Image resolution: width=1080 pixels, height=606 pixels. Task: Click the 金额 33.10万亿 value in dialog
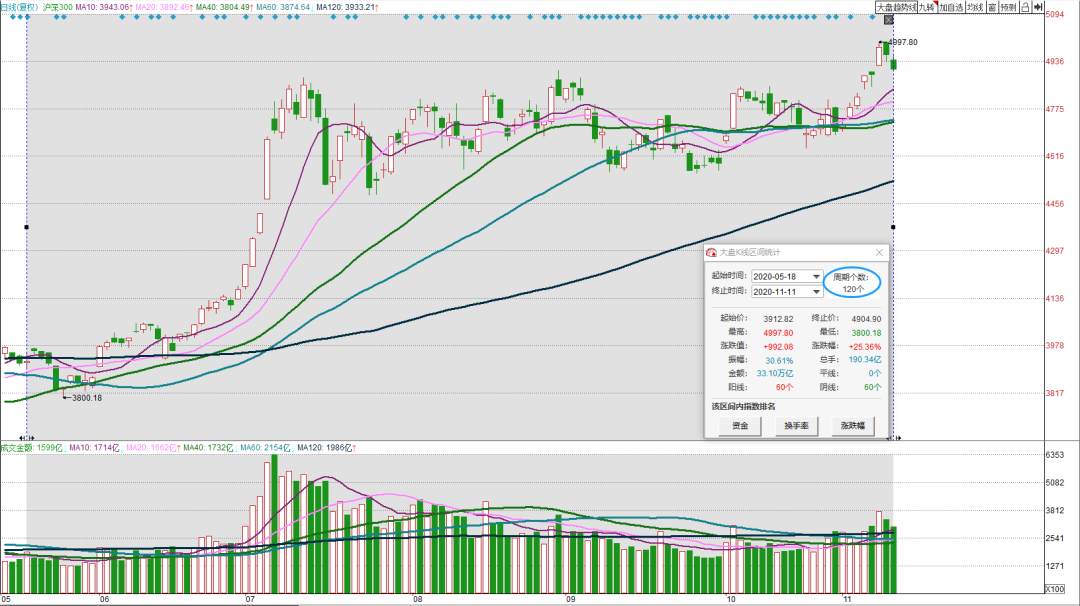[775, 373]
